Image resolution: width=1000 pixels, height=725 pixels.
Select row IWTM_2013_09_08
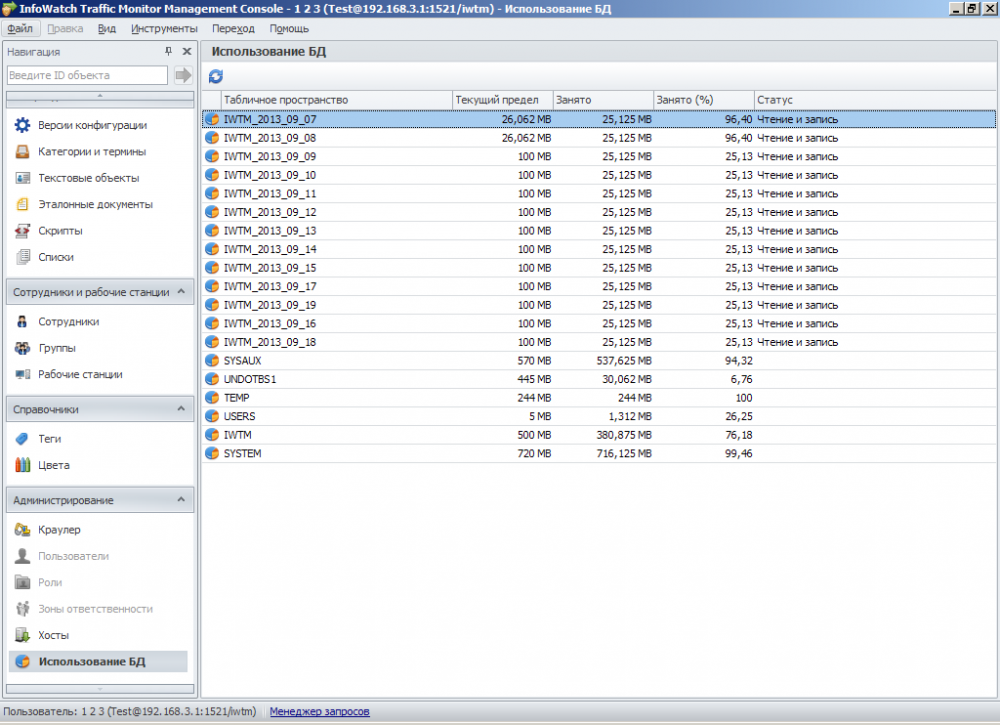(599, 138)
